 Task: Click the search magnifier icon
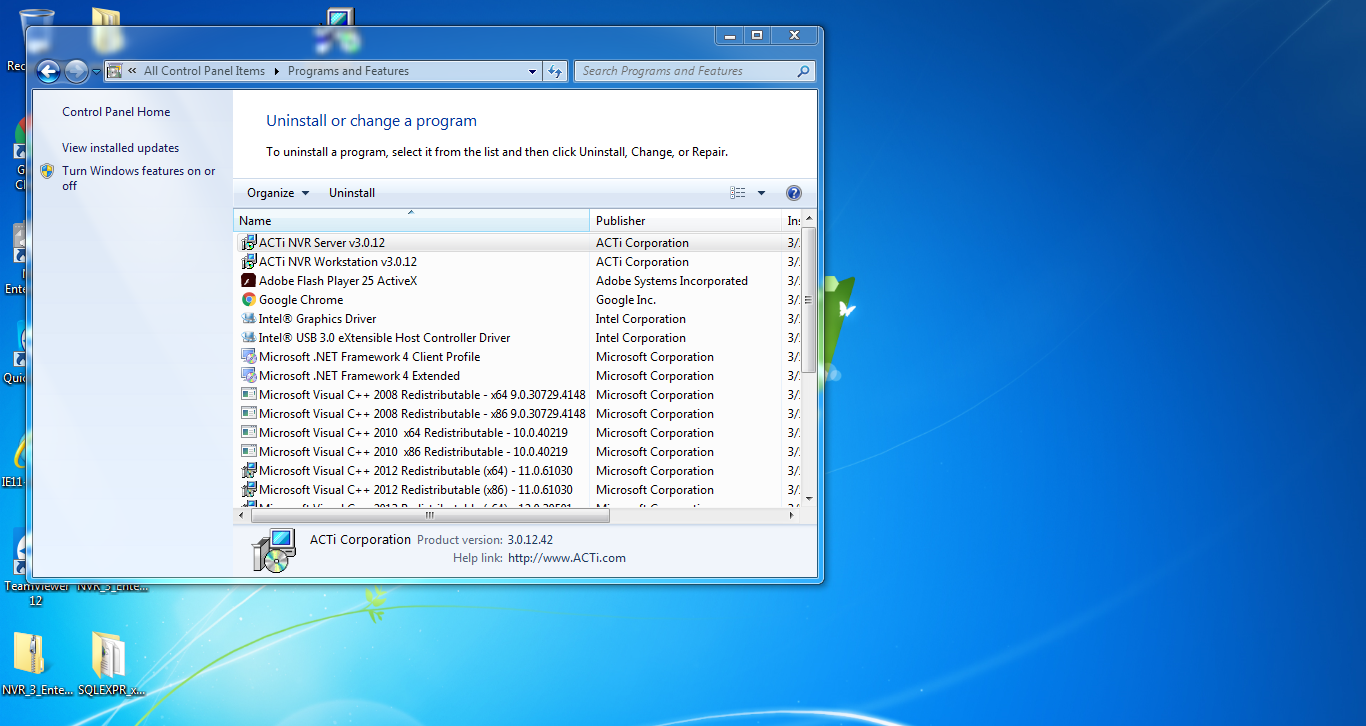[x=803, y=71]
